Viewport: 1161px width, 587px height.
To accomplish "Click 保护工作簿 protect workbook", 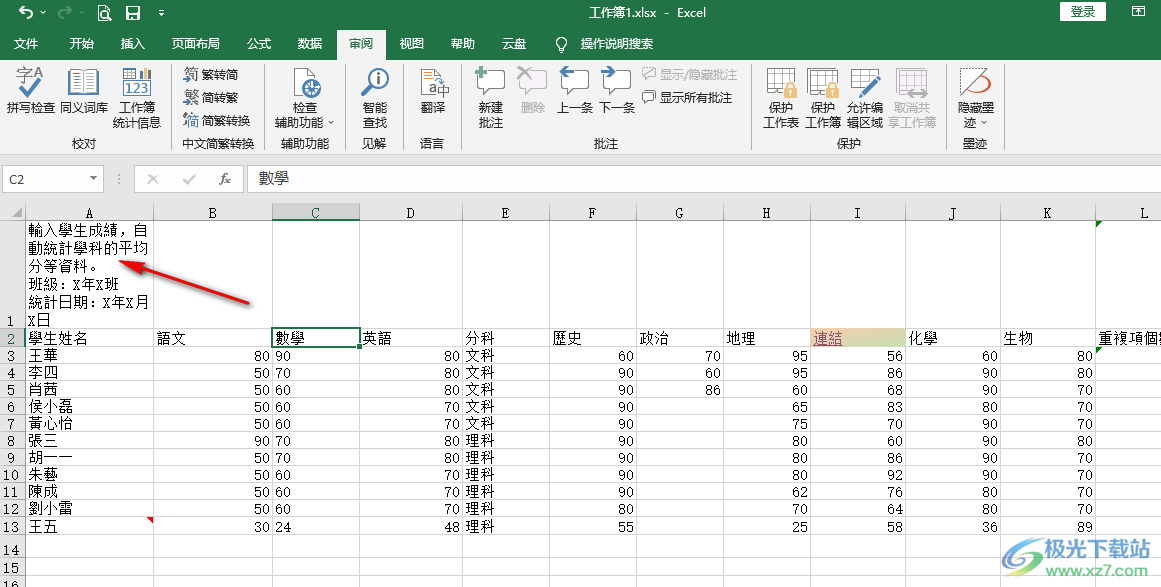I will [823, 98].
